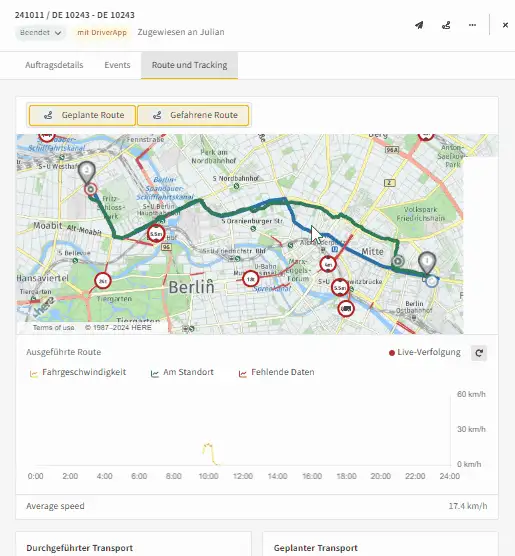The height and width of the screenshot is (556, 515).
Task: Open the Terms of use link on map
Action: (54, 328)
